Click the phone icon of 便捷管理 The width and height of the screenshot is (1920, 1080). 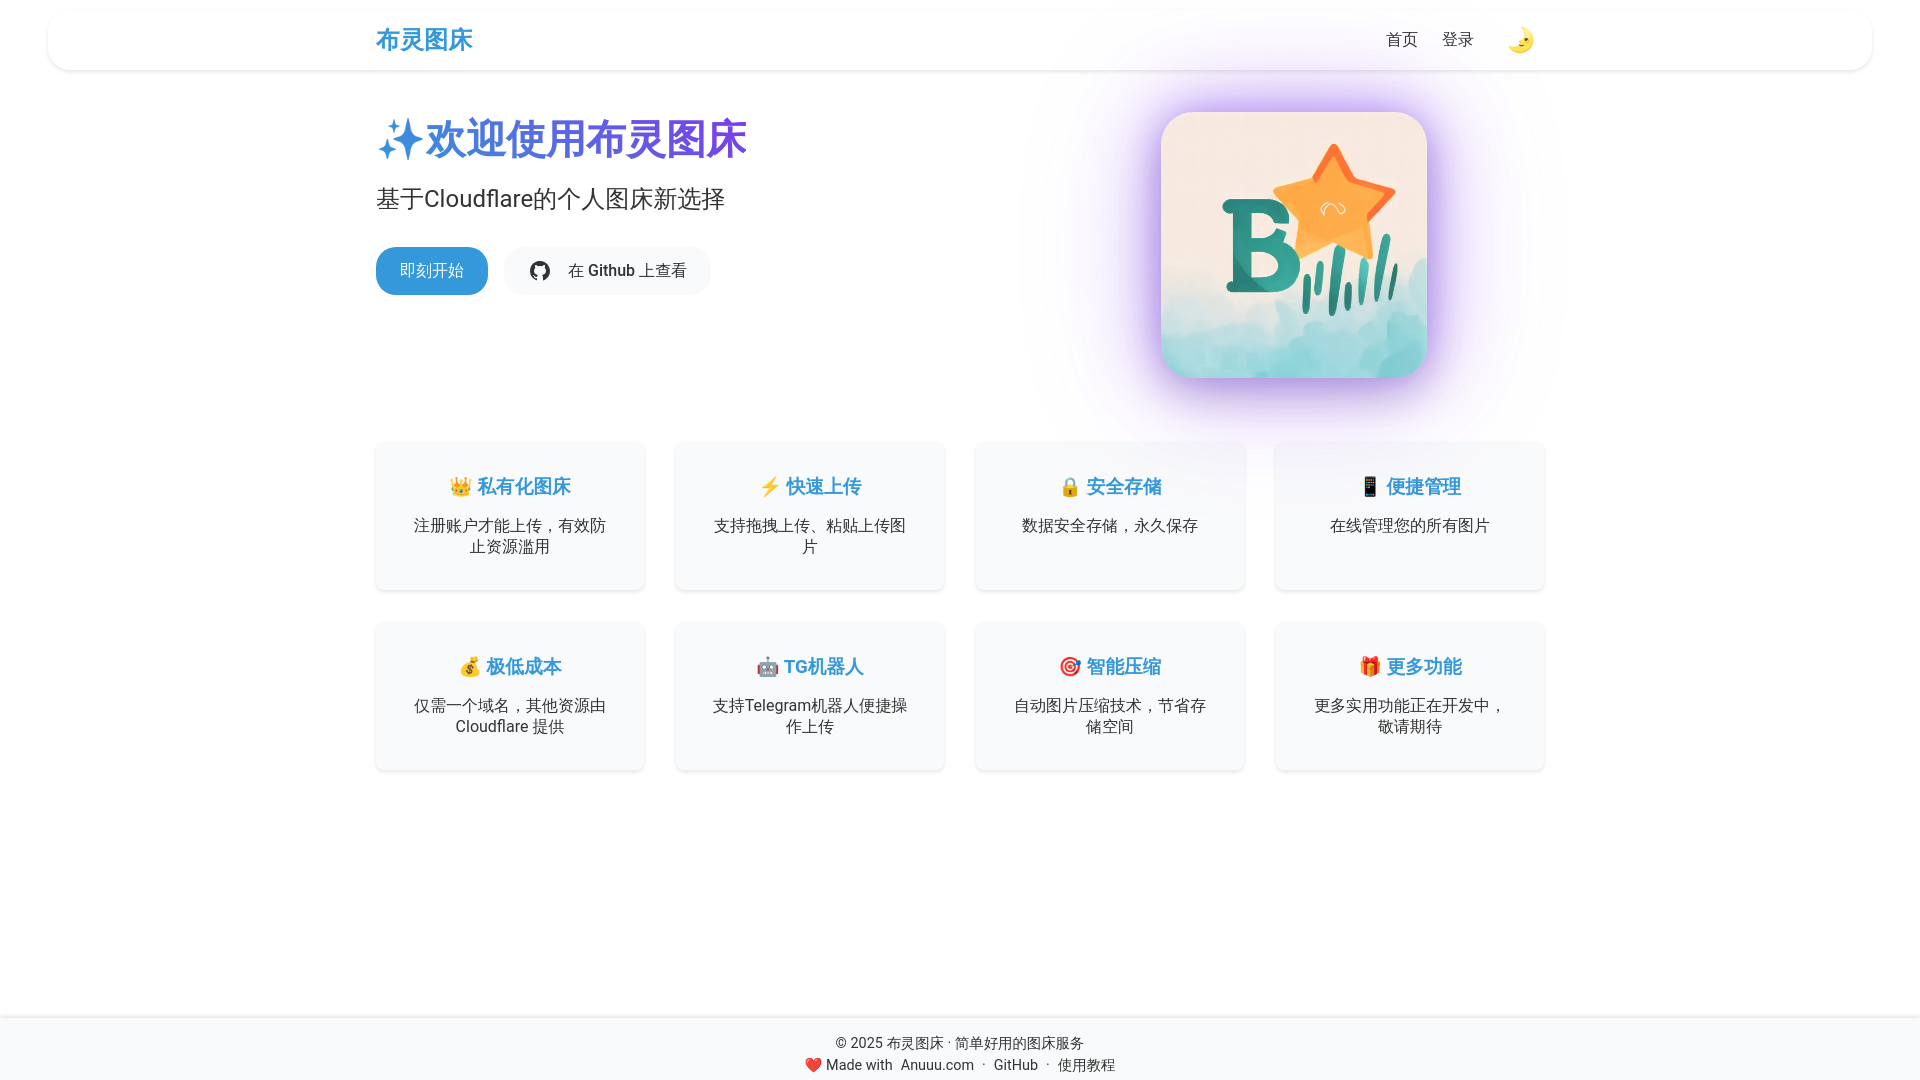click(x=1370, y=487)
